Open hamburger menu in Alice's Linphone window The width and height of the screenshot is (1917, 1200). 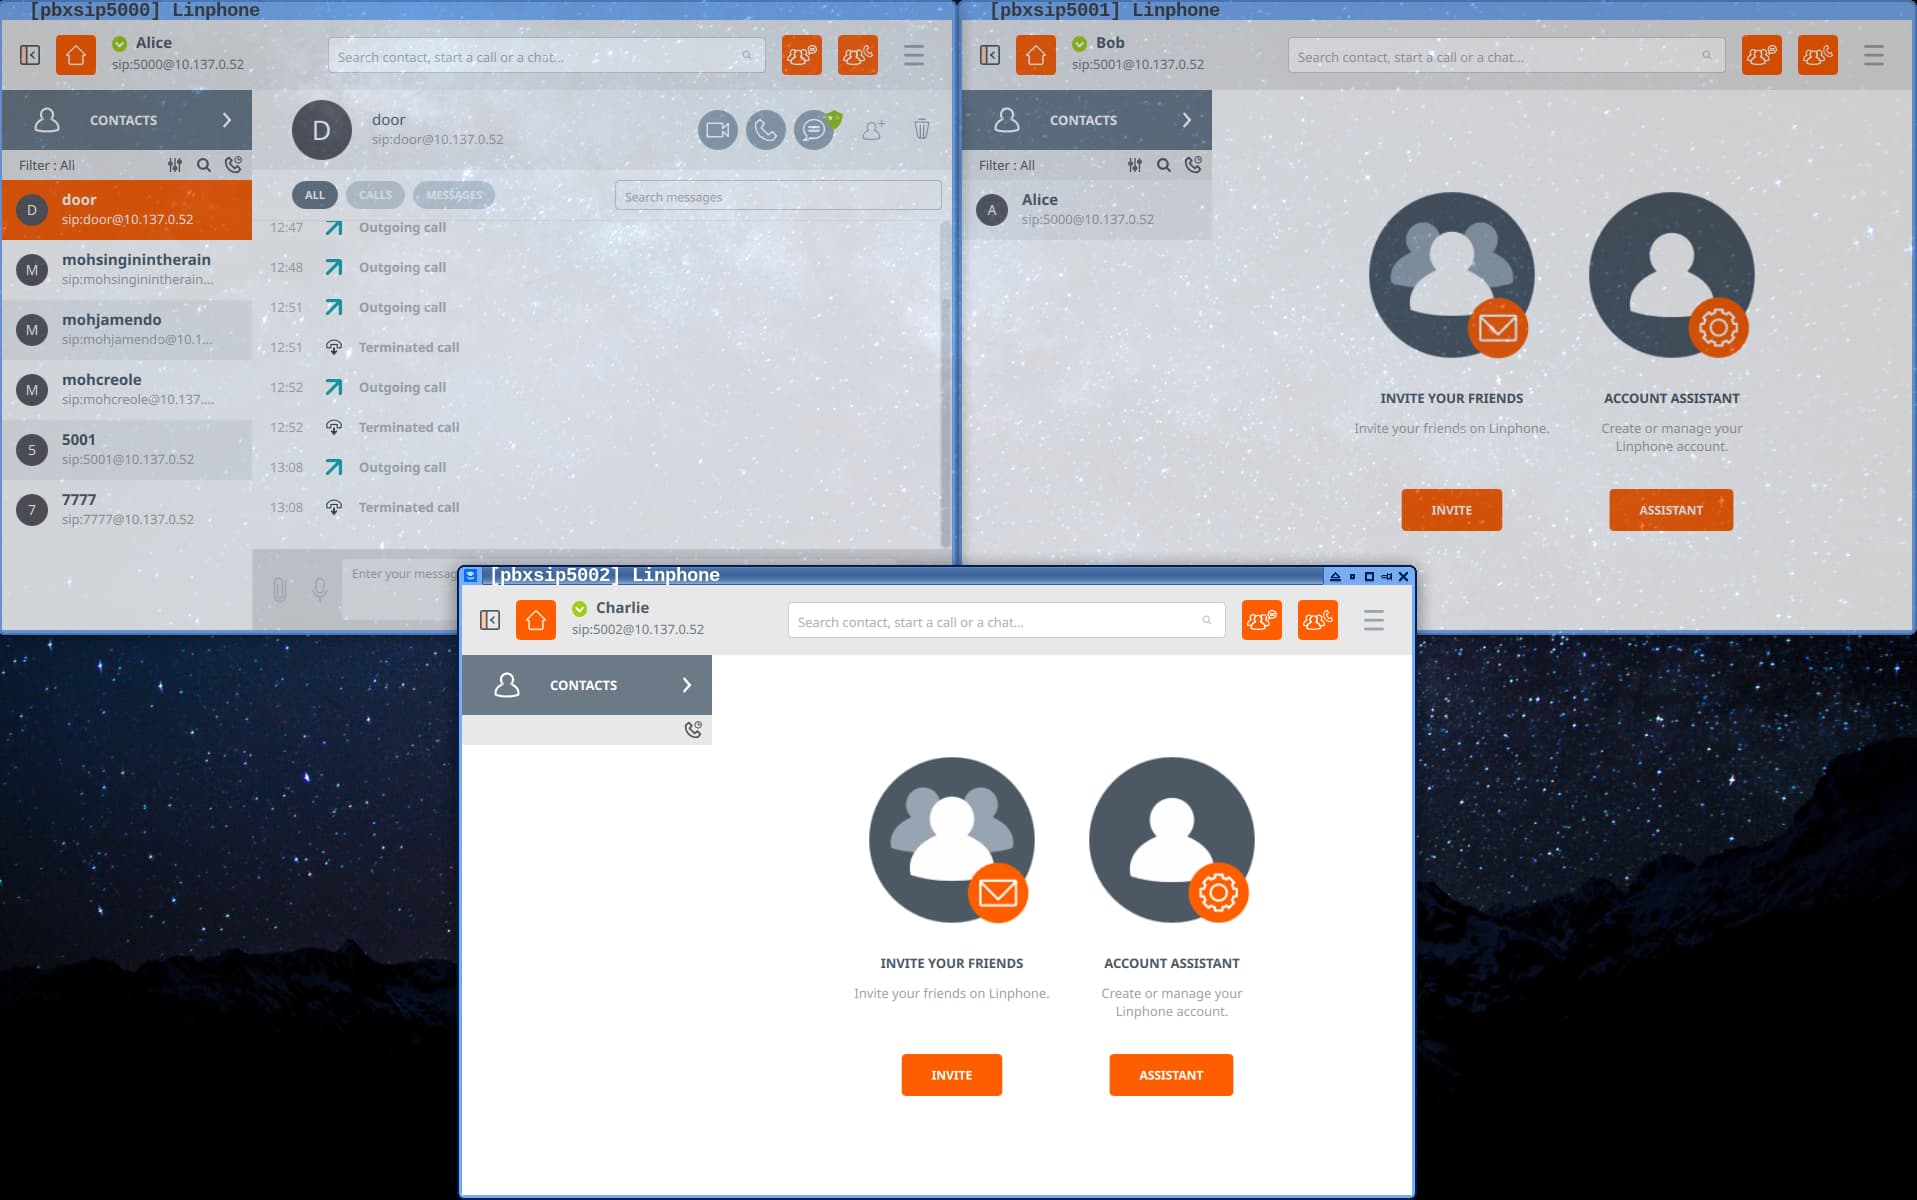(914, 55)
